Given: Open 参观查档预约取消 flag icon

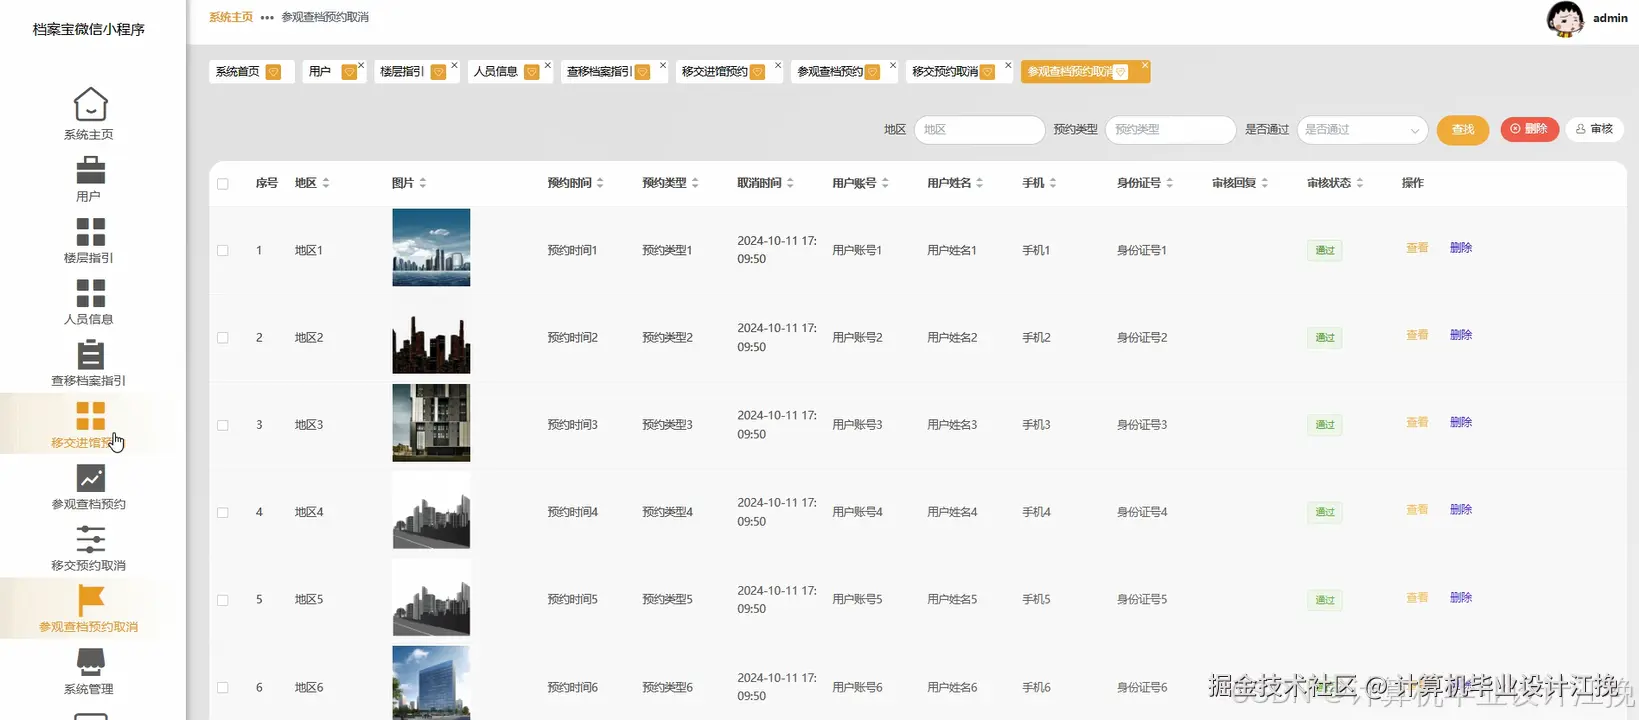Looking at the screenshot, I should (90, 600).
